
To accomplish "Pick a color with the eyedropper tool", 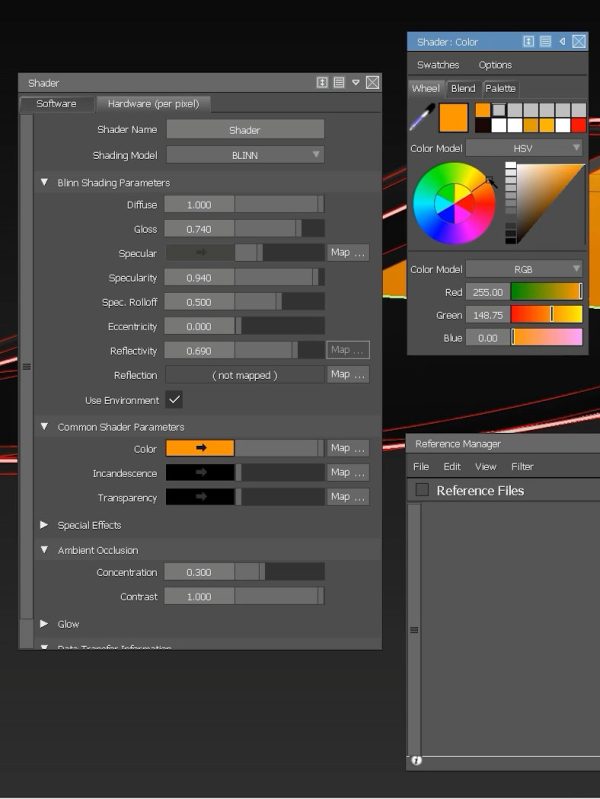I will pos(421,120).
